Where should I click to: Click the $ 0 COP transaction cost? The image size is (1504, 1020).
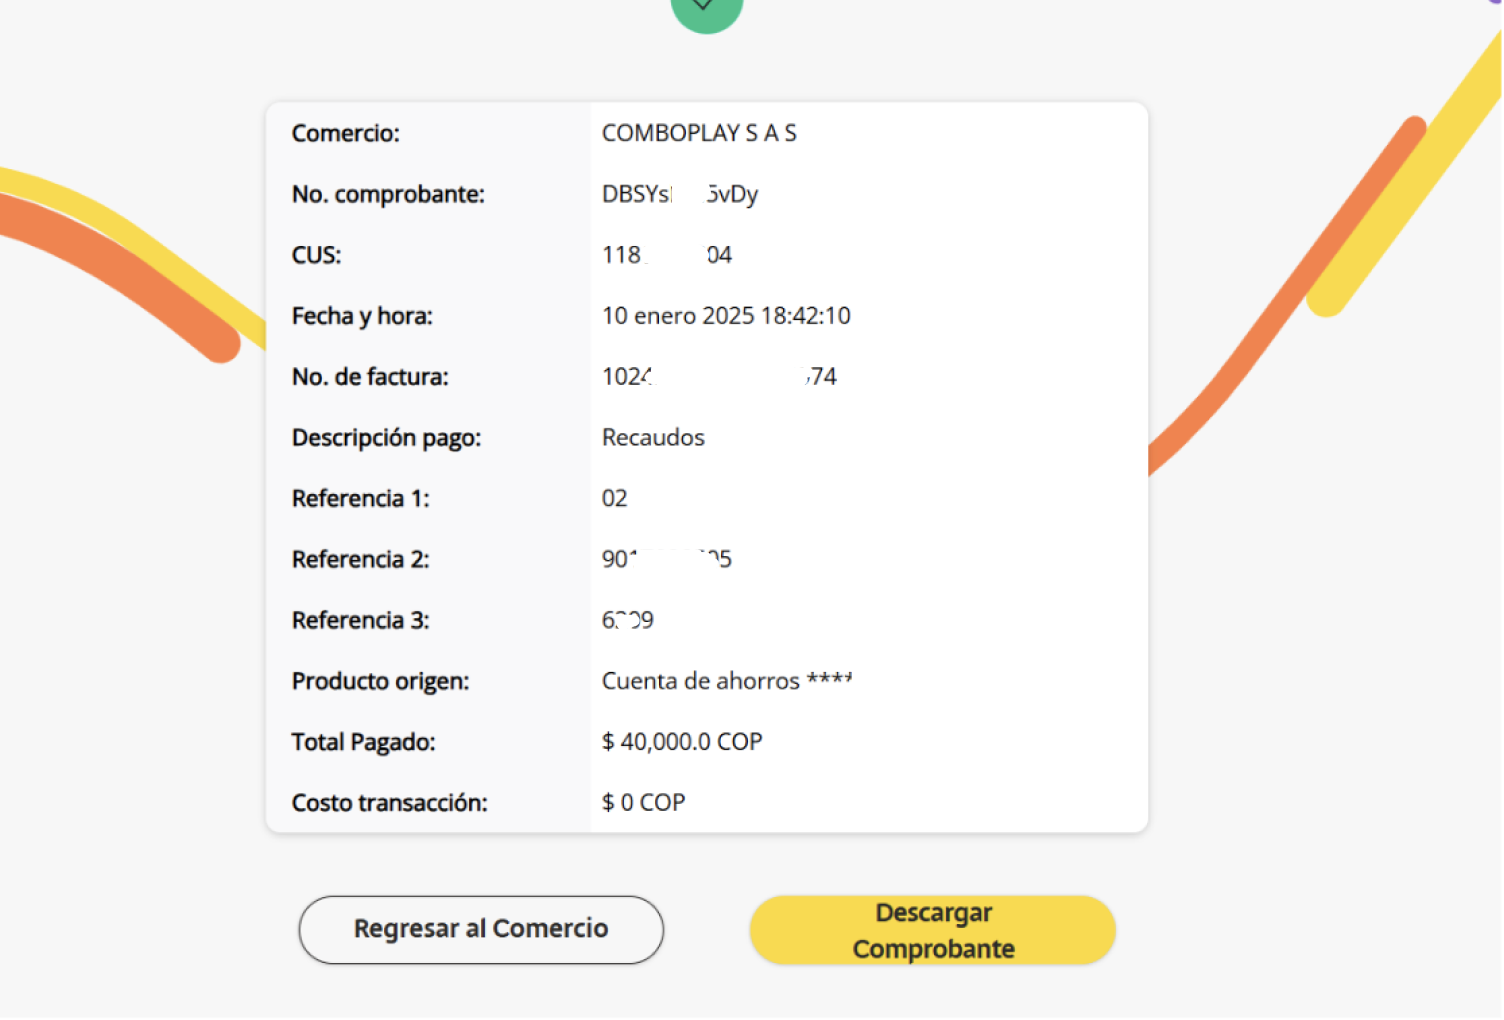tap(643, 803)
